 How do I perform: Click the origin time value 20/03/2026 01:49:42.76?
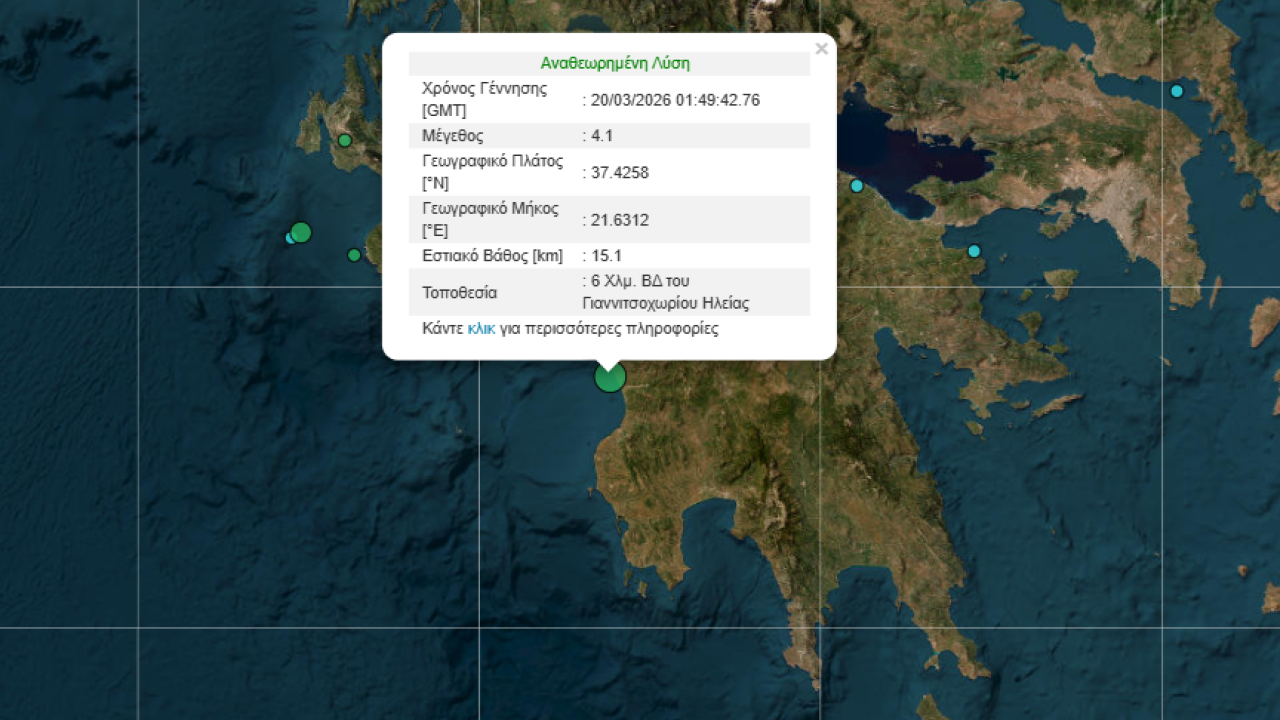(675, 99)
